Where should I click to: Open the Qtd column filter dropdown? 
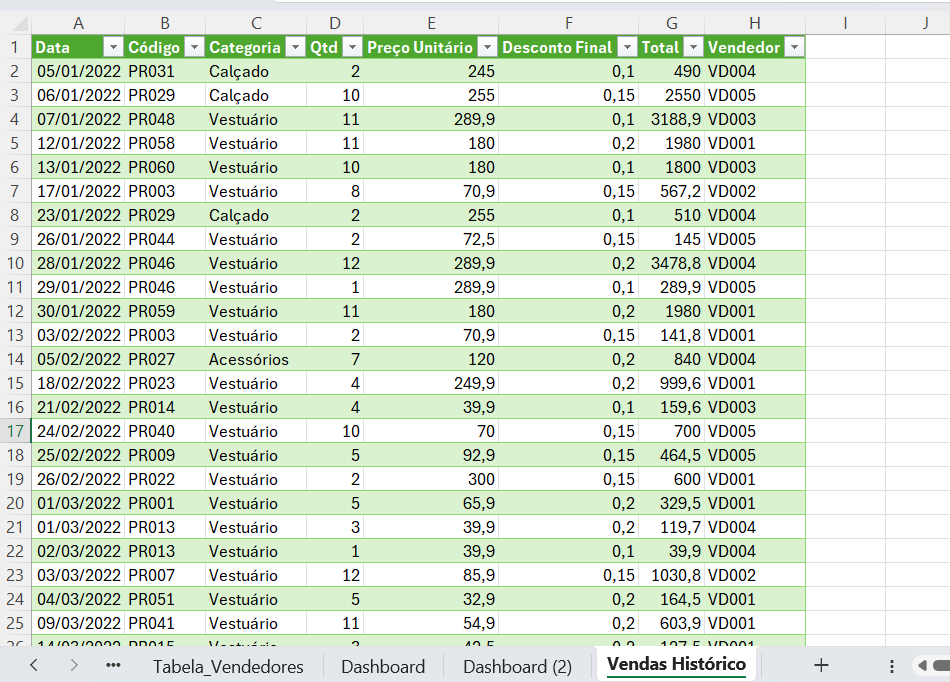(x=352, y=47)
